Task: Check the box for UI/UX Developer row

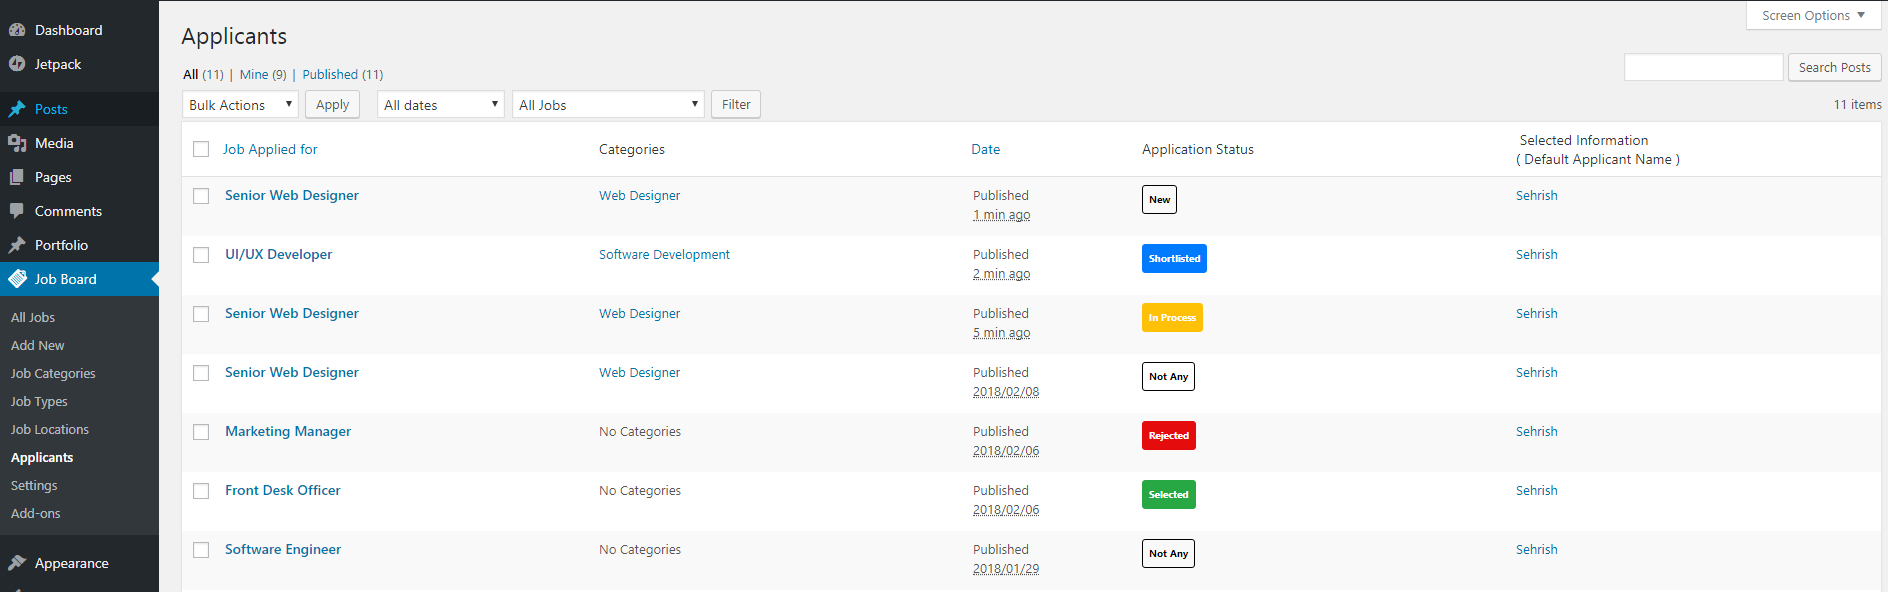Action: point(201,255)
